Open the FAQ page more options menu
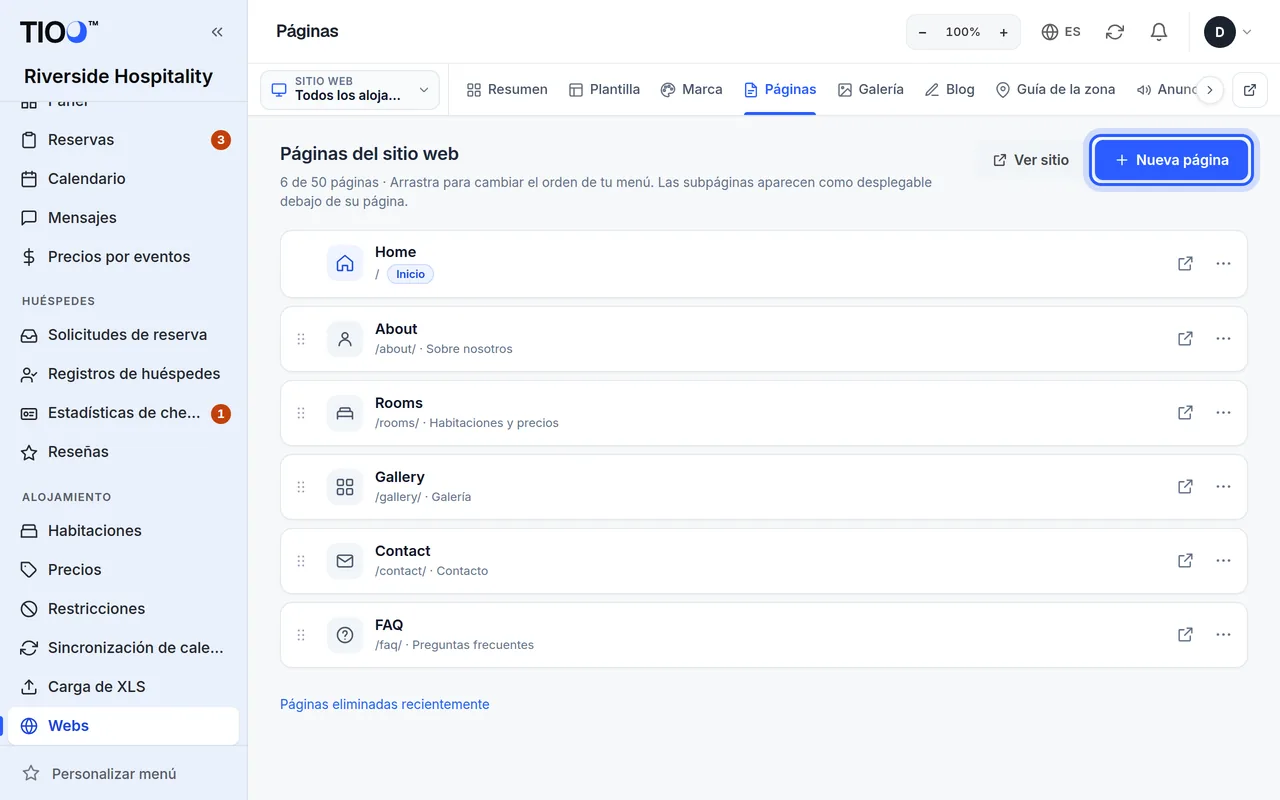The image size is (1280, 800). click(x=1223, y=635)
